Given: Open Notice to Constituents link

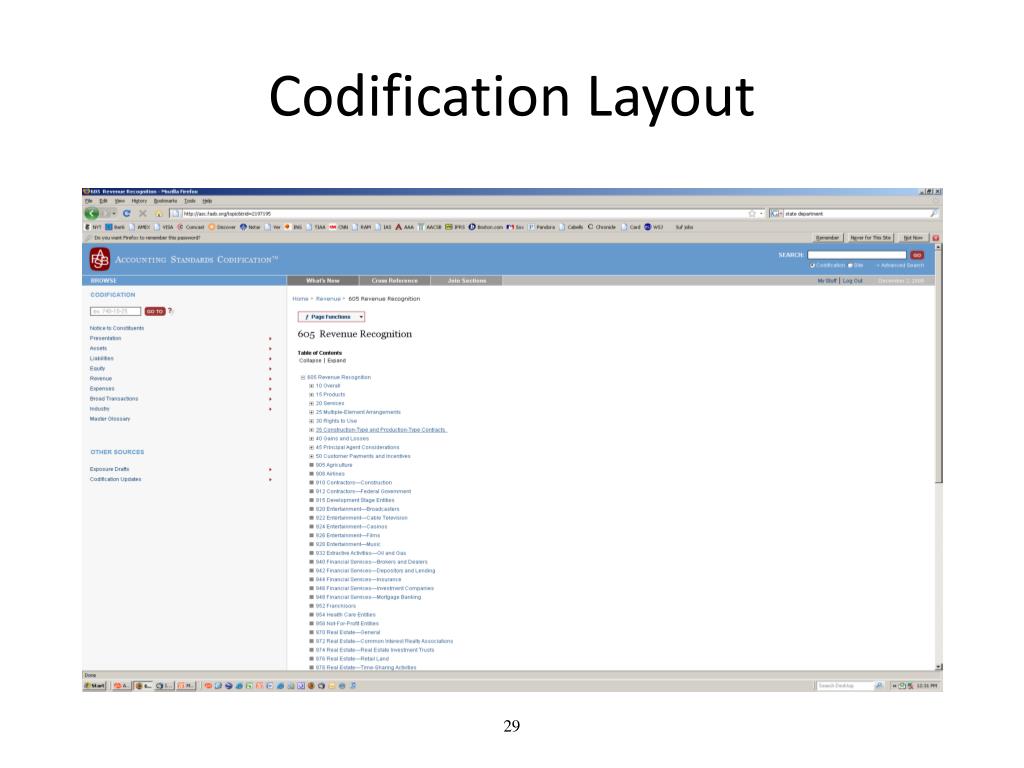Looking at the screenshot, I should (117, 328).
